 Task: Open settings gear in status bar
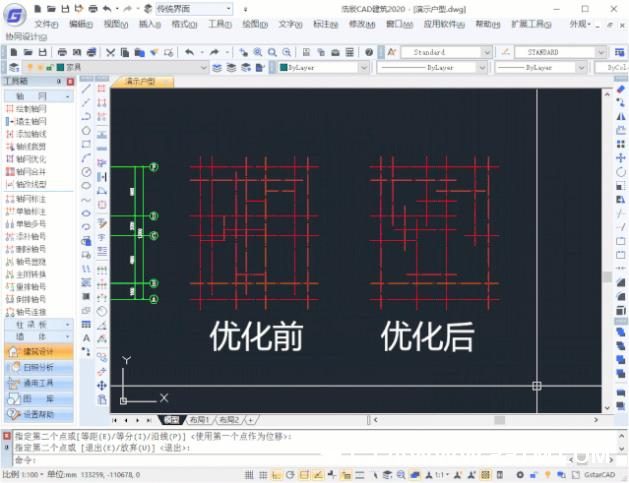click(x=519, y=475)
